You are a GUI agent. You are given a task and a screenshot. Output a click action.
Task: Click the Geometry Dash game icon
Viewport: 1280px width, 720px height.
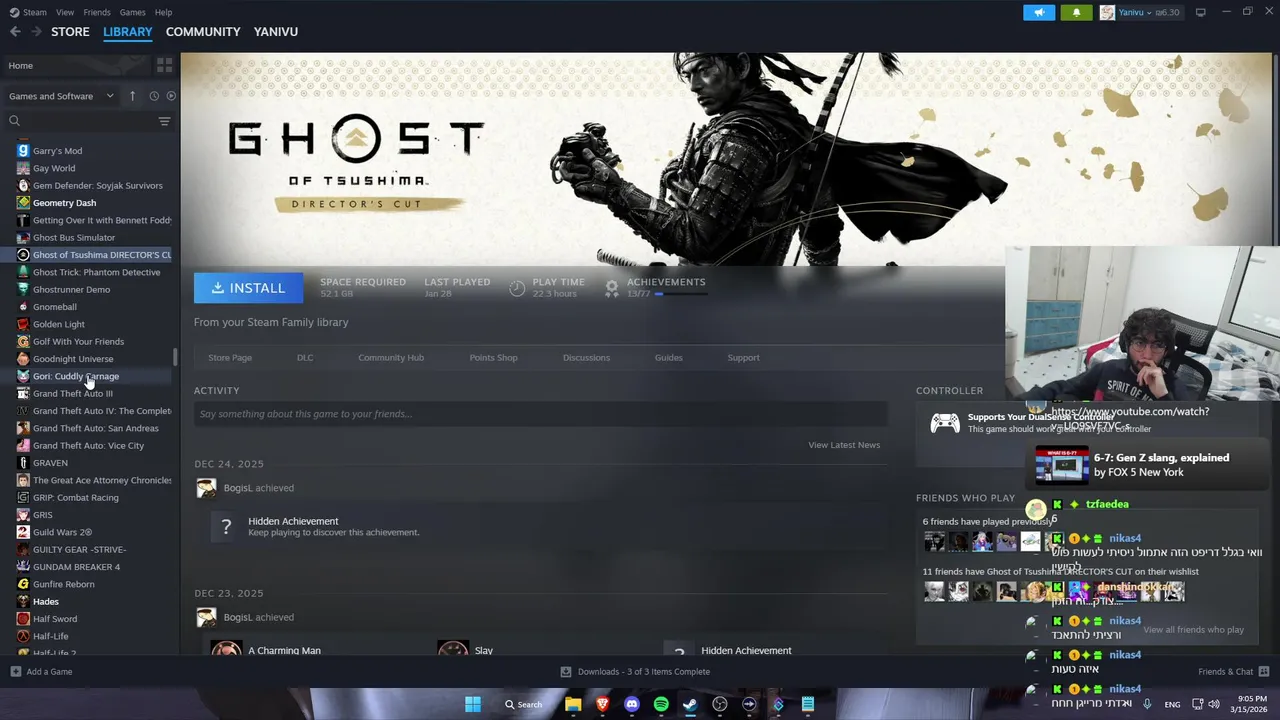[23, 203]
